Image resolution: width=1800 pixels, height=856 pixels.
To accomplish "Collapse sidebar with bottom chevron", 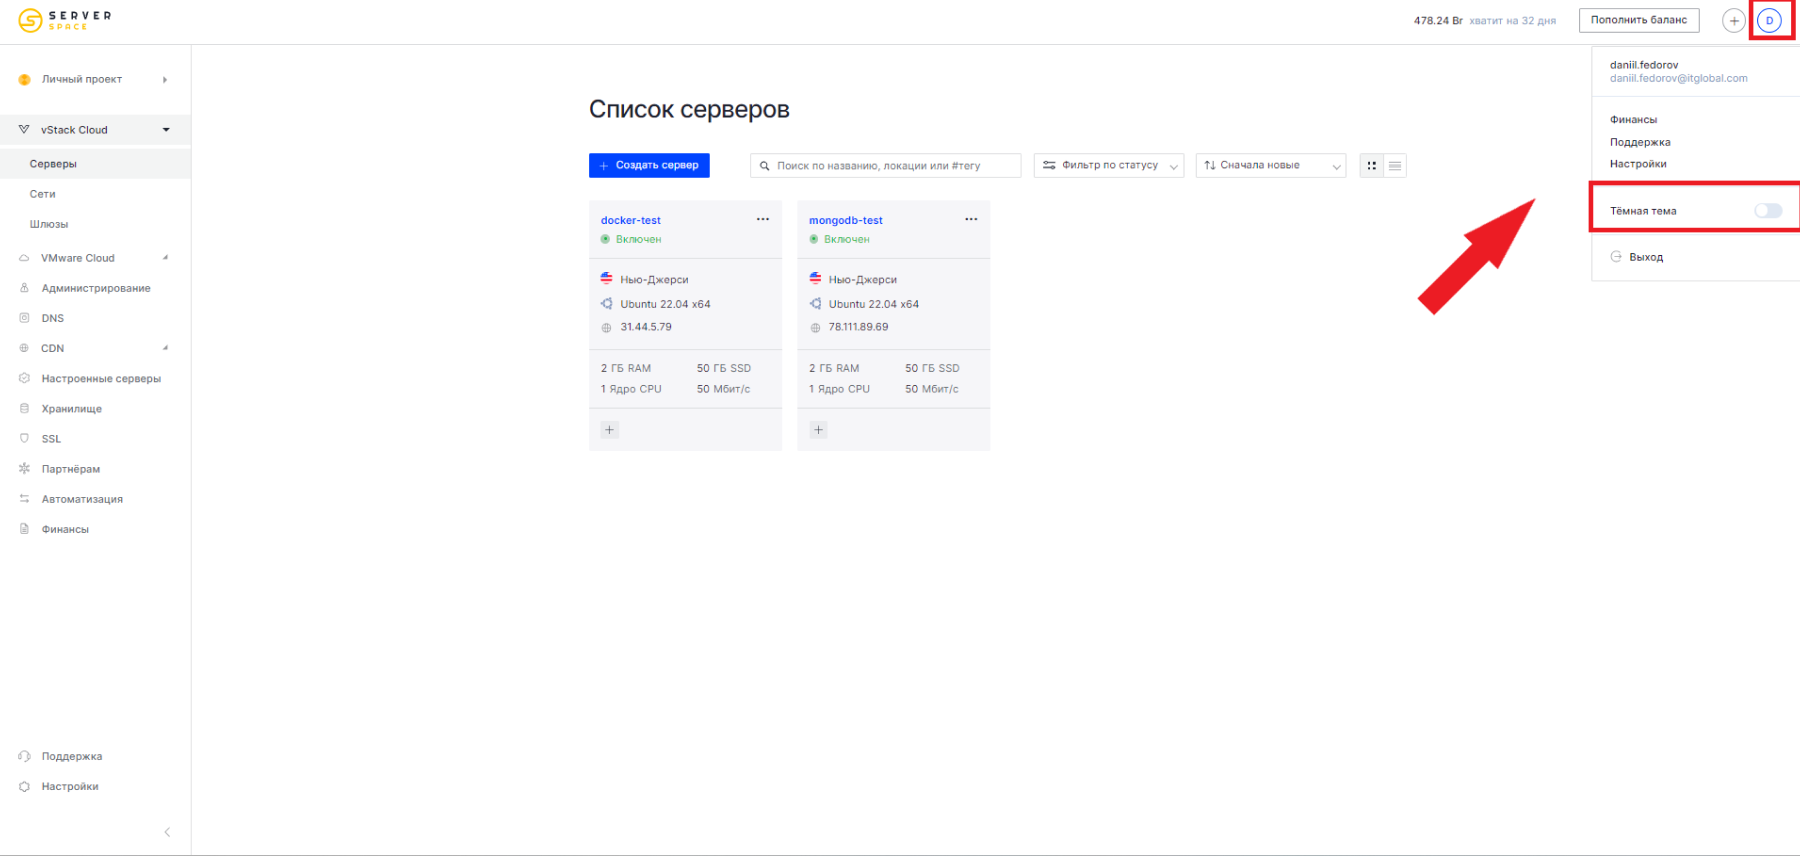I will coord(167,832).
